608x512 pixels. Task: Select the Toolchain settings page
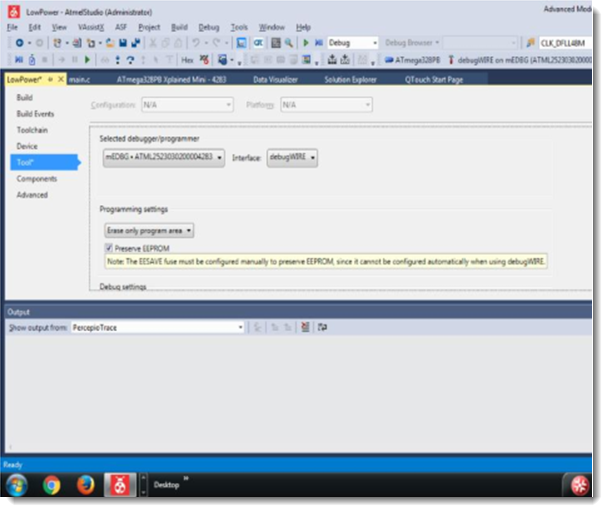(x=32, y=130)
